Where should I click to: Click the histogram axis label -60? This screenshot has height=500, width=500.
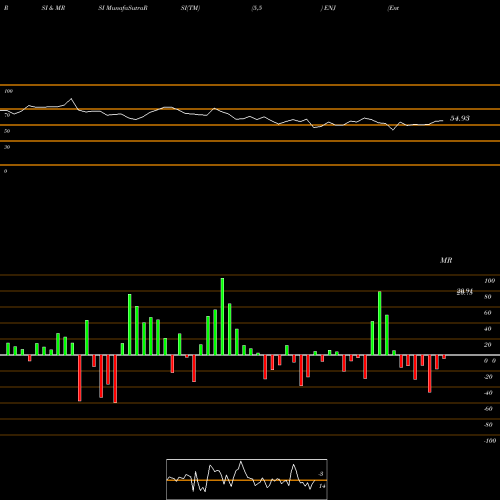488,409
